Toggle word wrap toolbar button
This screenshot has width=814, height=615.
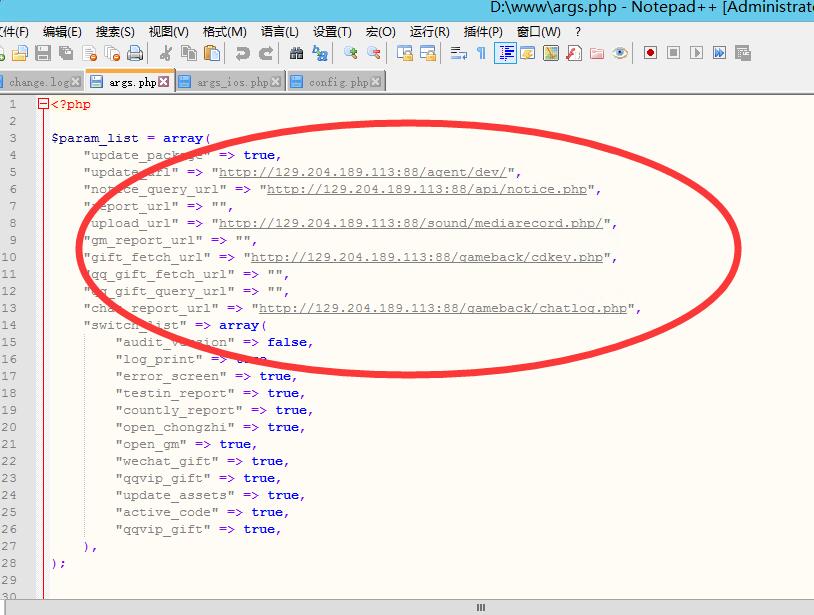(x=459, y=53)
